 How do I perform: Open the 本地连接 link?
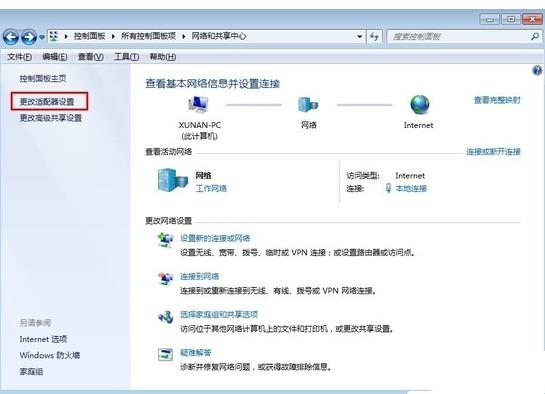click(411, 188)
